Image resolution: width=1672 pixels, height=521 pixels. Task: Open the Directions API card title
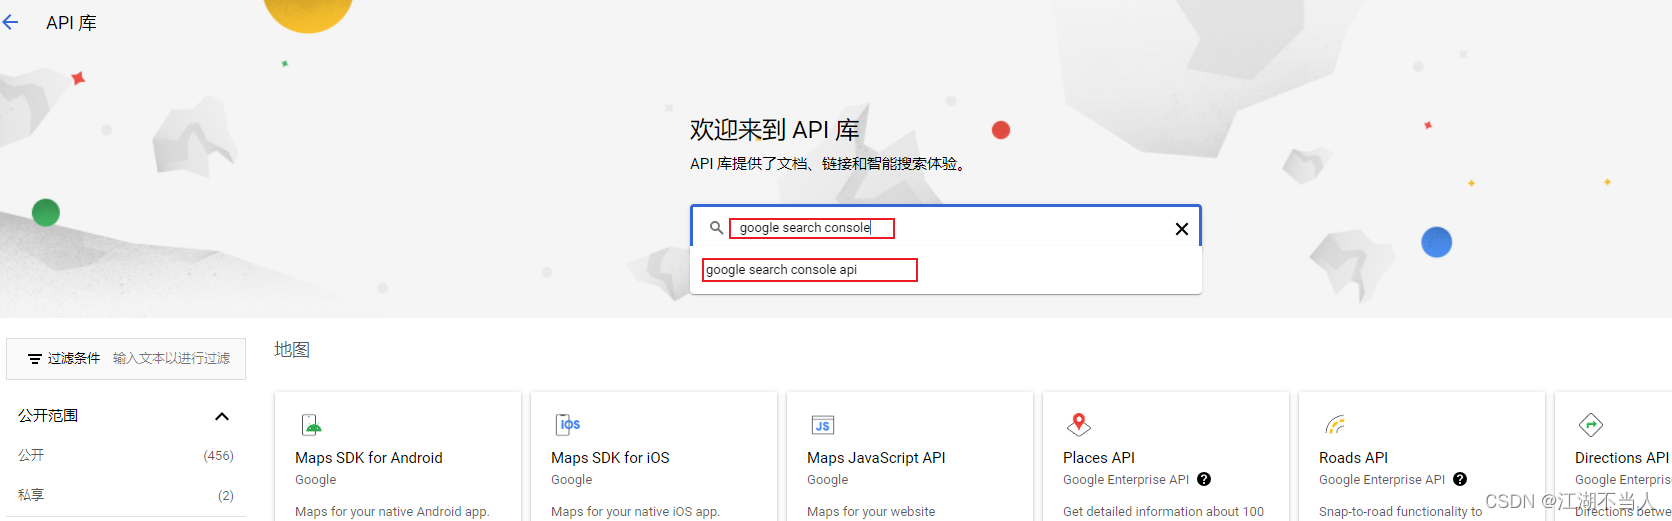[1622, 458]
